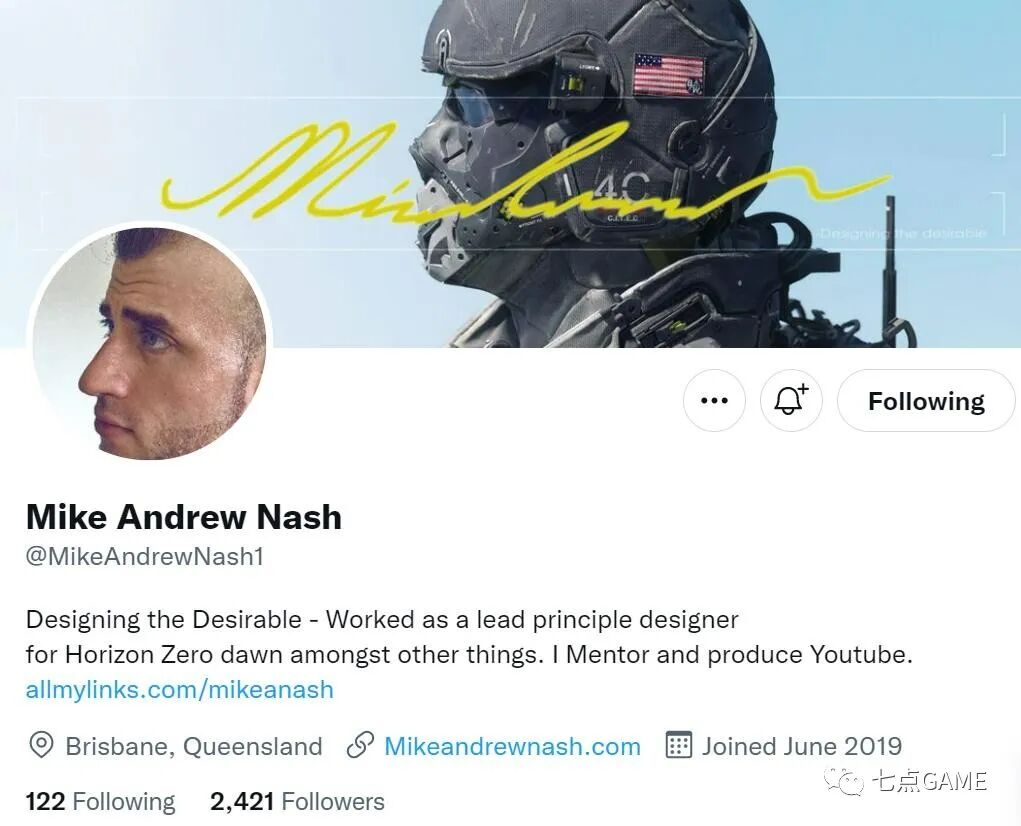1021x826 pixels.
Task: Visit the Mikeandrewnash.com website link
Action: click(512, 746)
